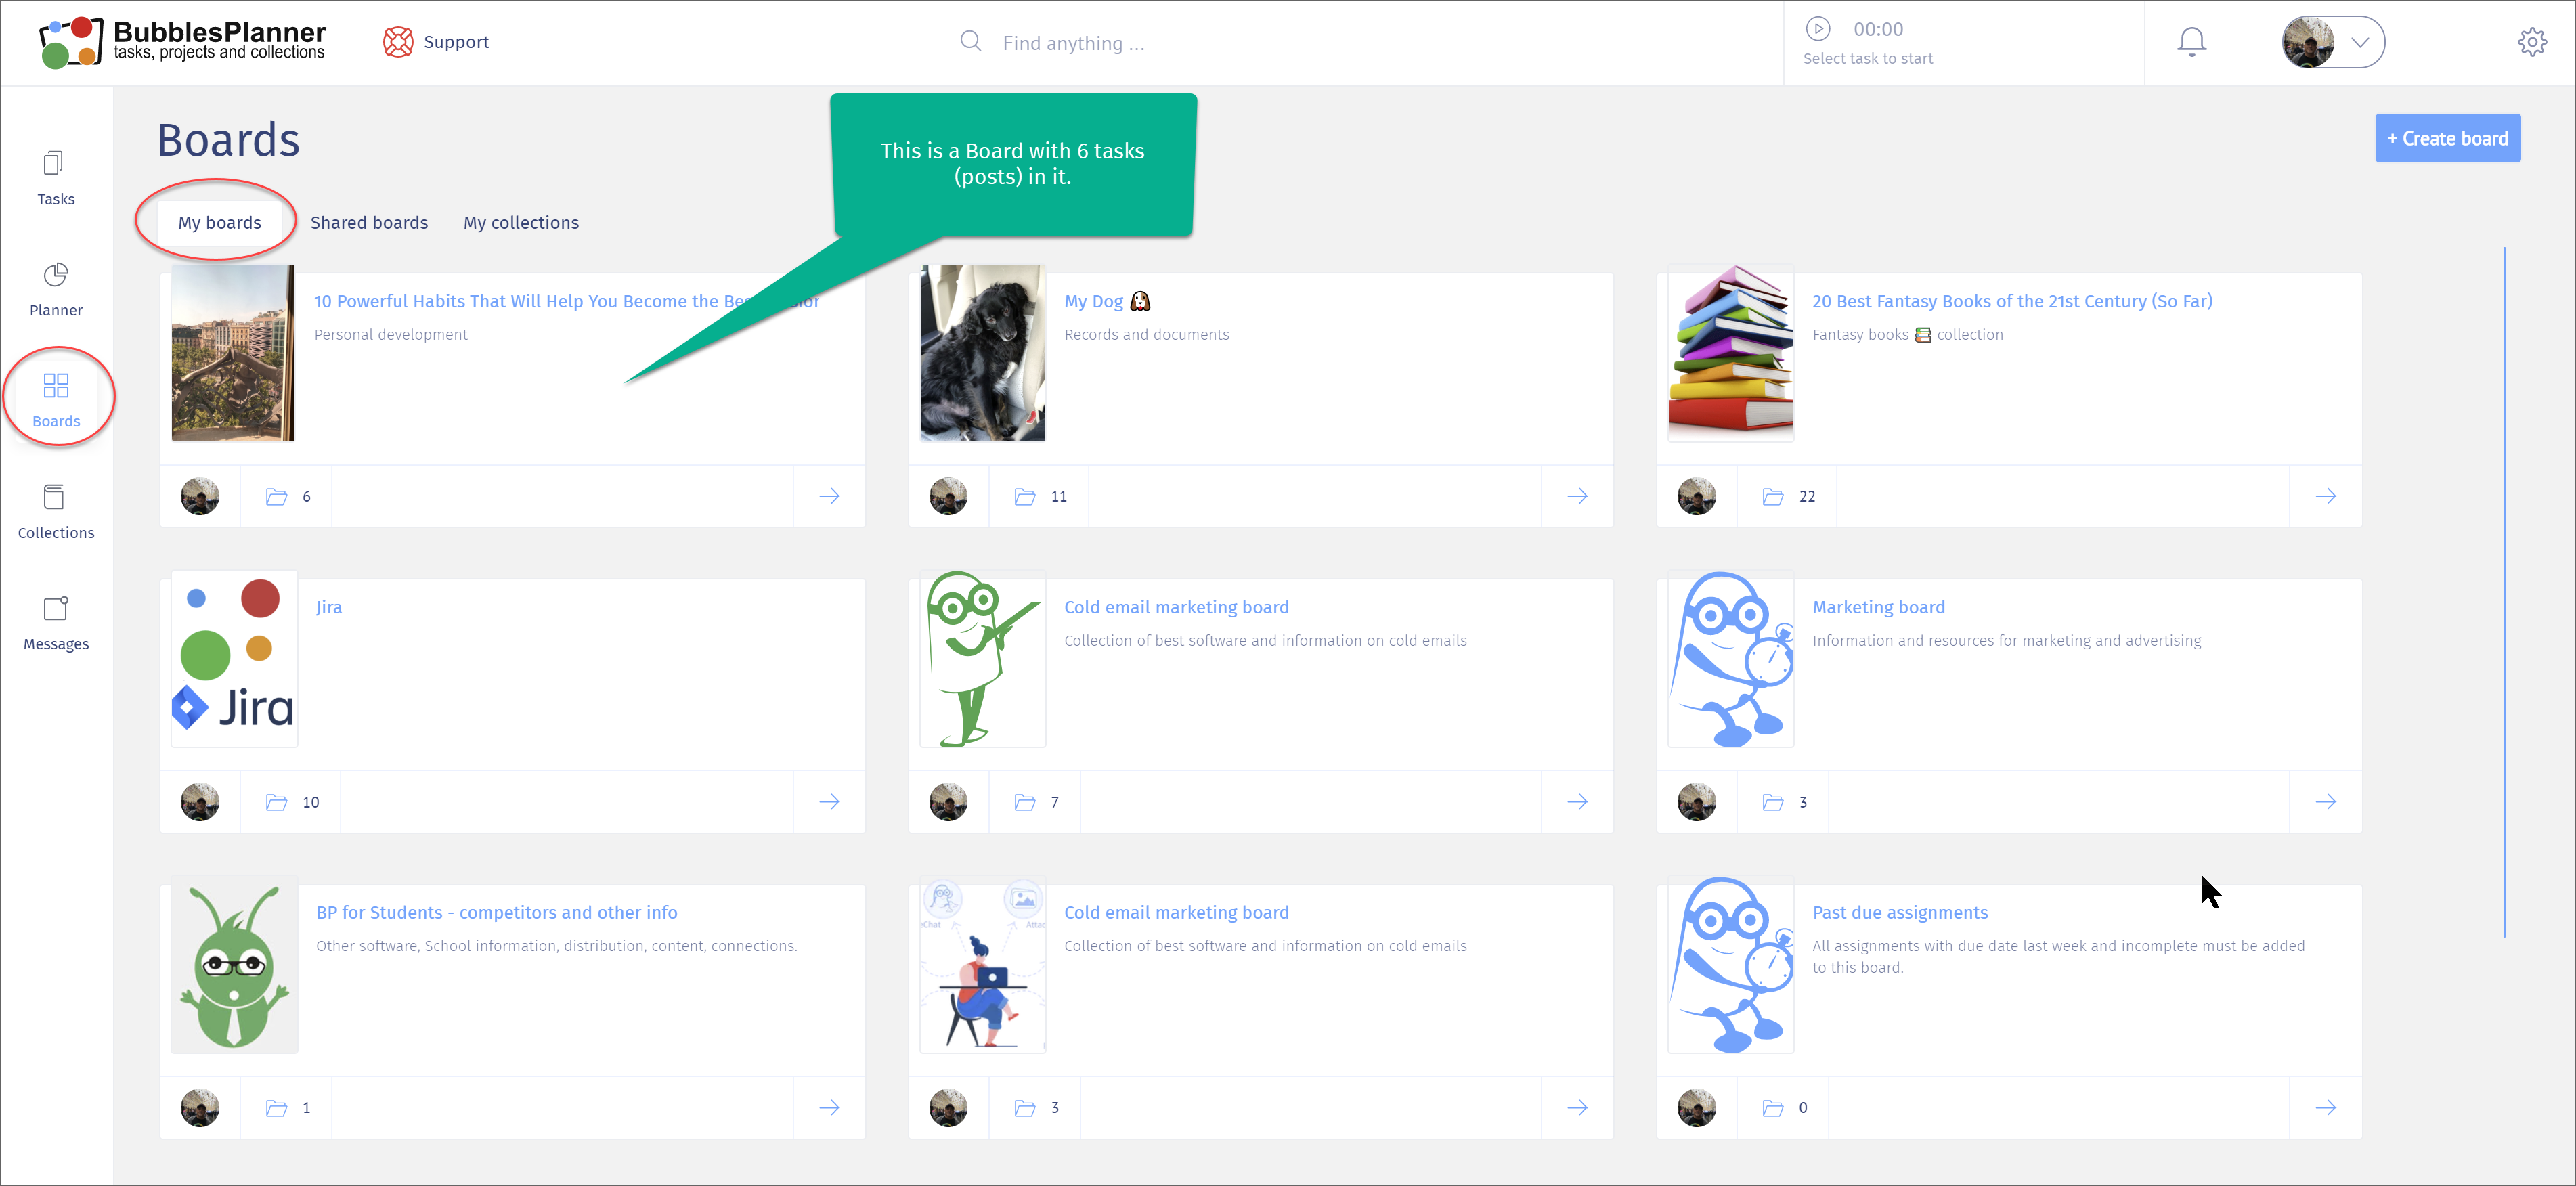Open the Marketing board arrow
The height and width of the screenshot is (1186, 2576).
tap(2325, 802)
